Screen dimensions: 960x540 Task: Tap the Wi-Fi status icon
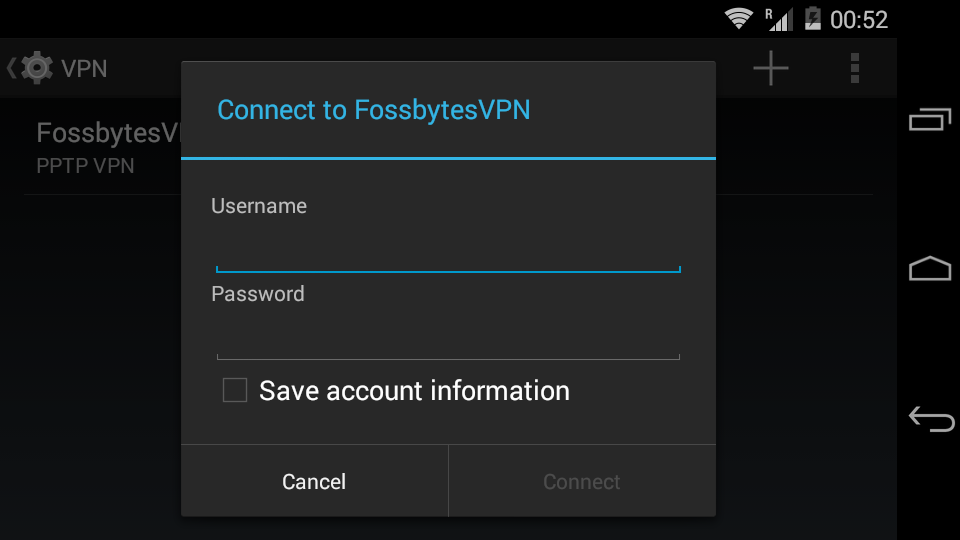[739, 19]
